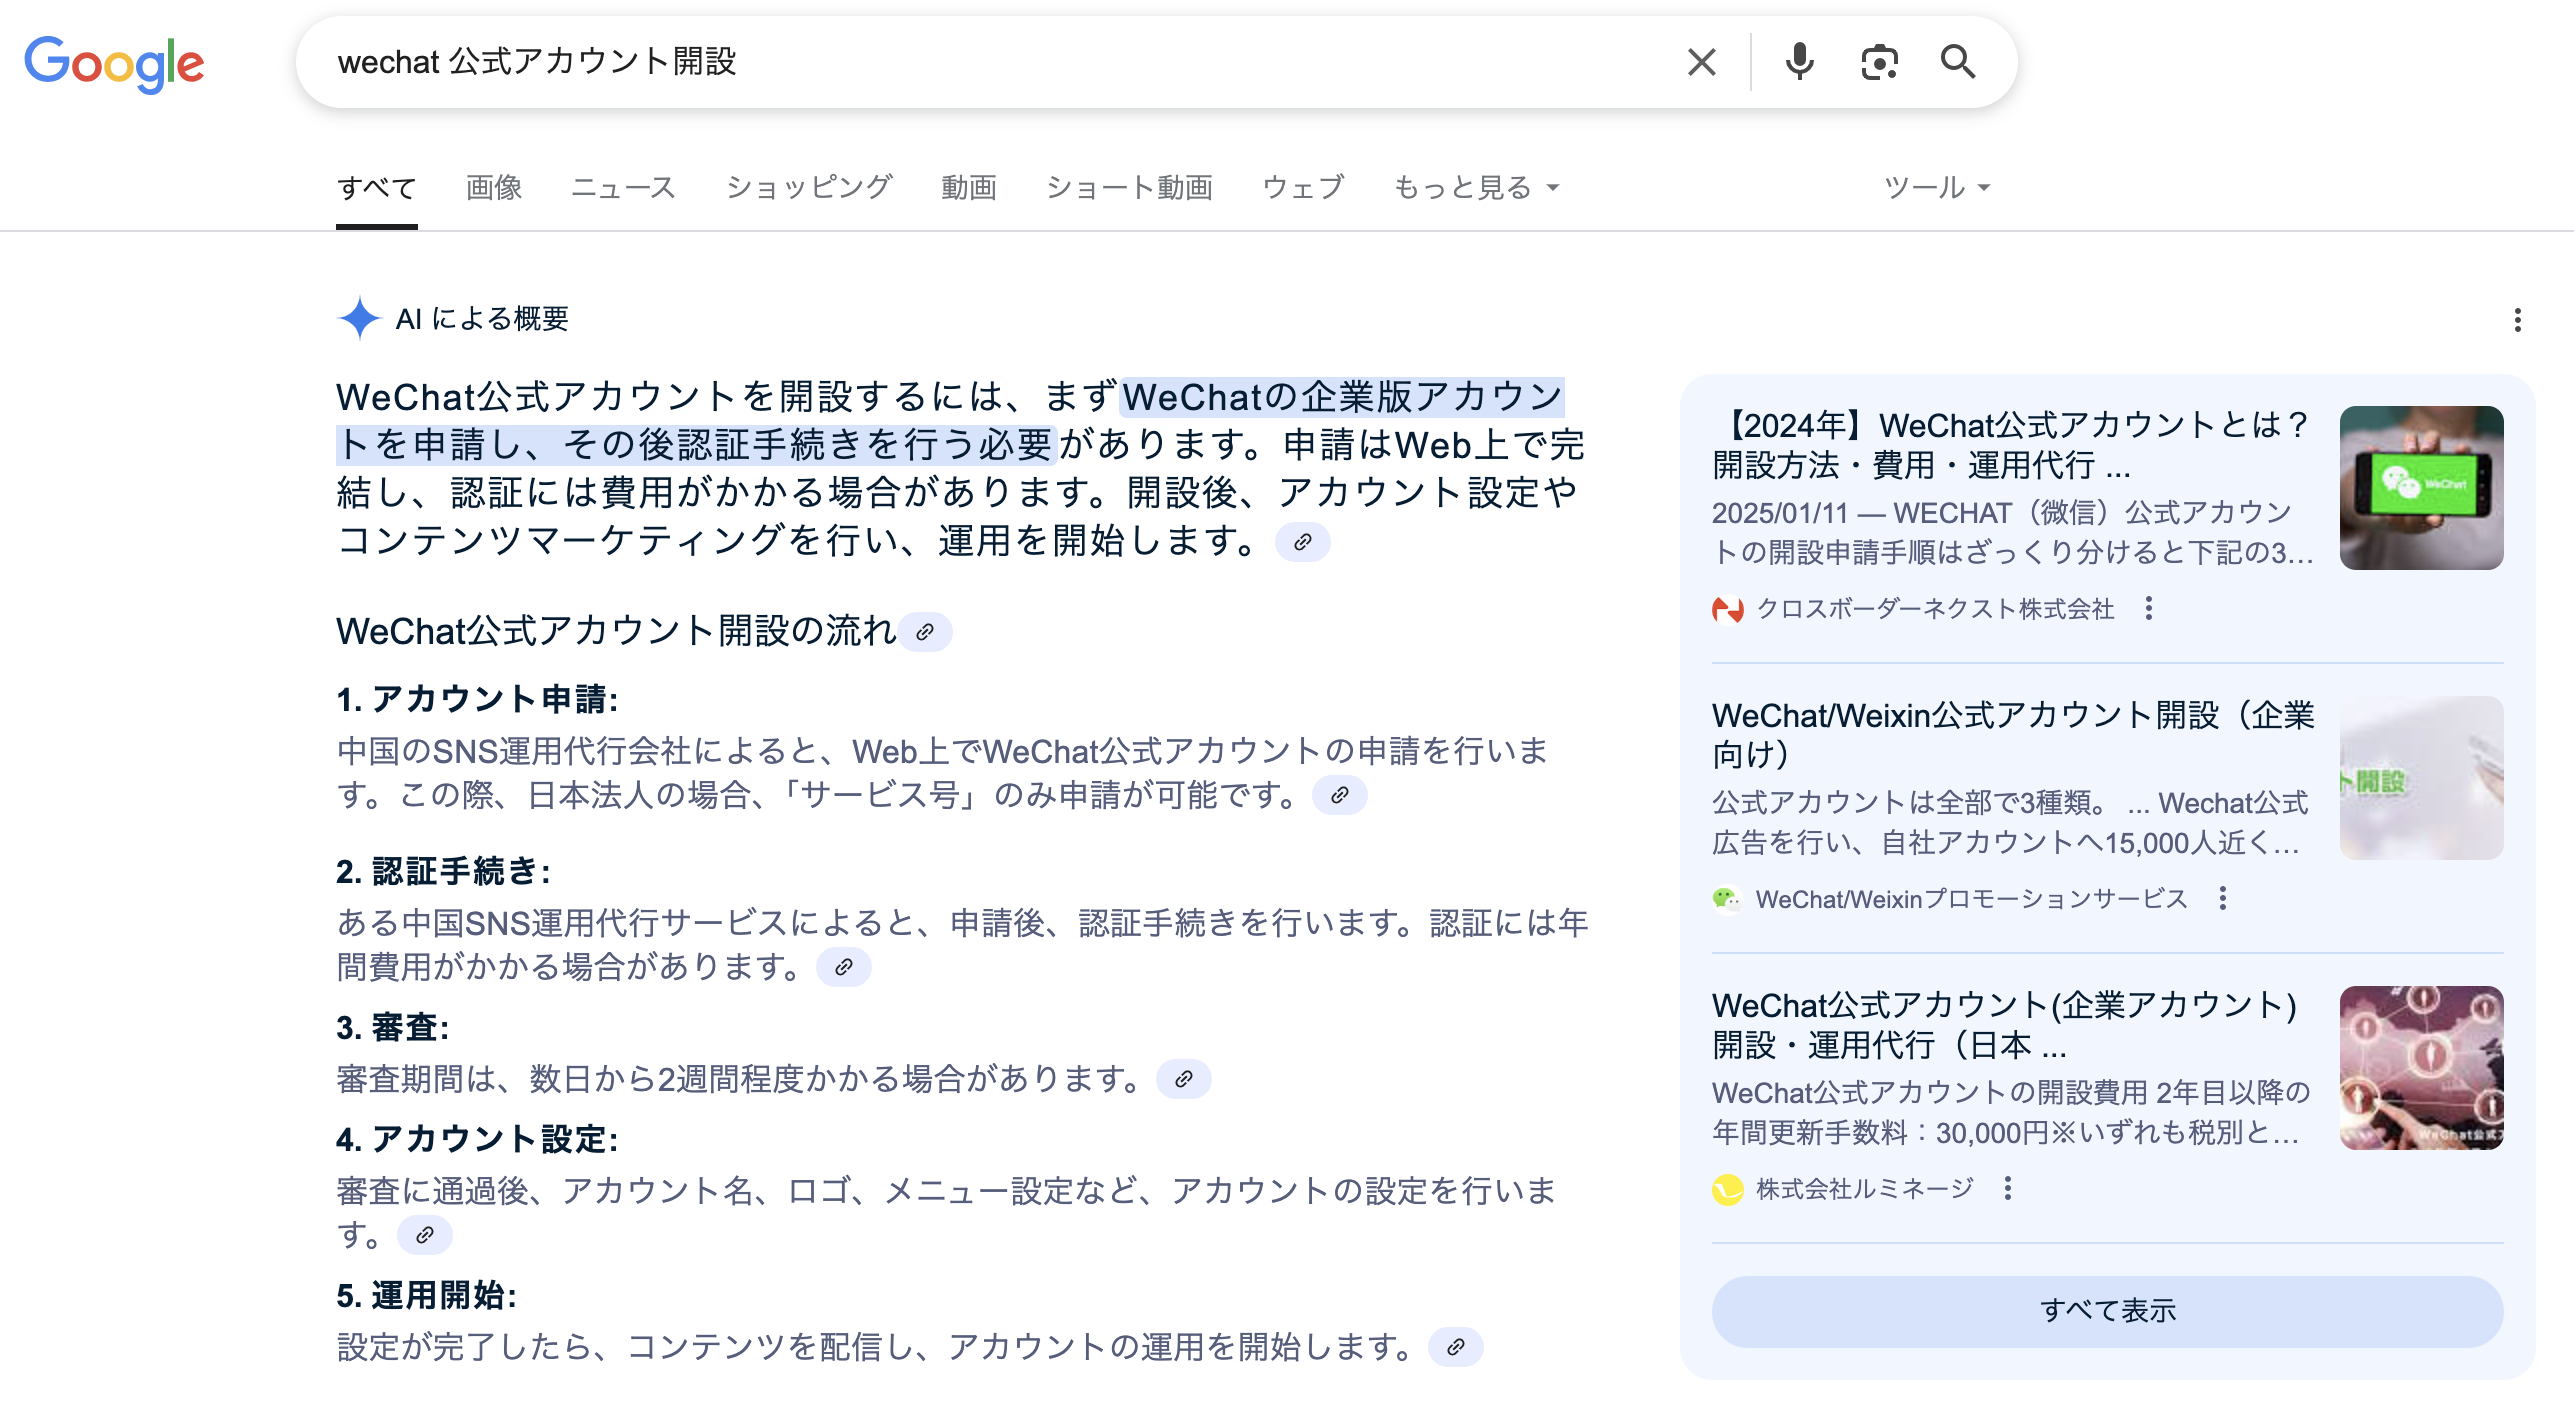Click step heading 2. 認証手続き:
Image resolution: width=2574 pixels, height=1408 pixels.
(x=443, y=871)
